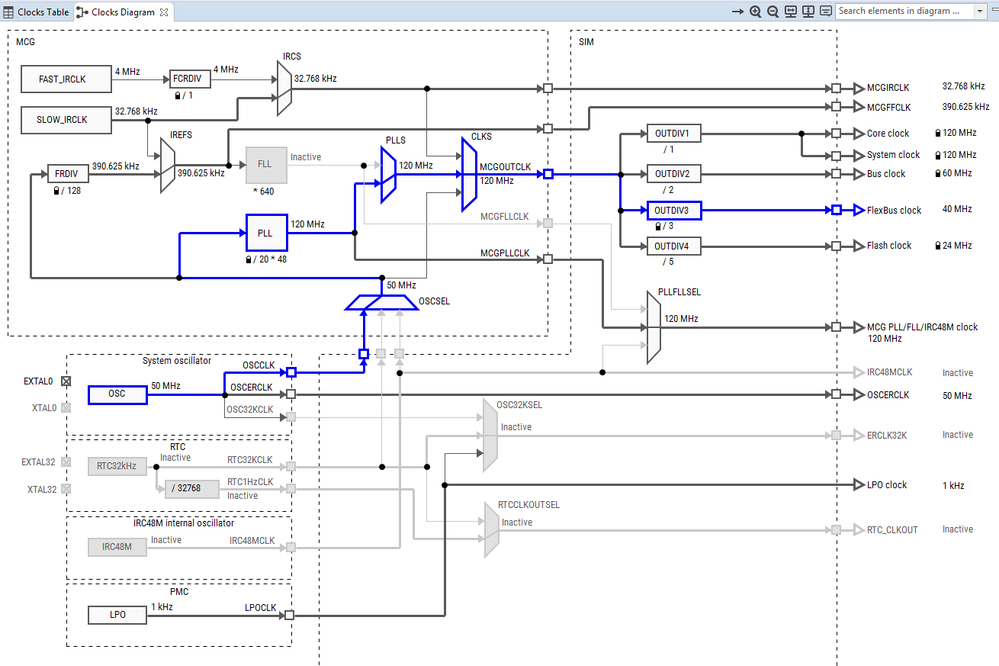
Task: Click the fit-diagram-to-width toolbar icon
Action: [x=789, y=11]
